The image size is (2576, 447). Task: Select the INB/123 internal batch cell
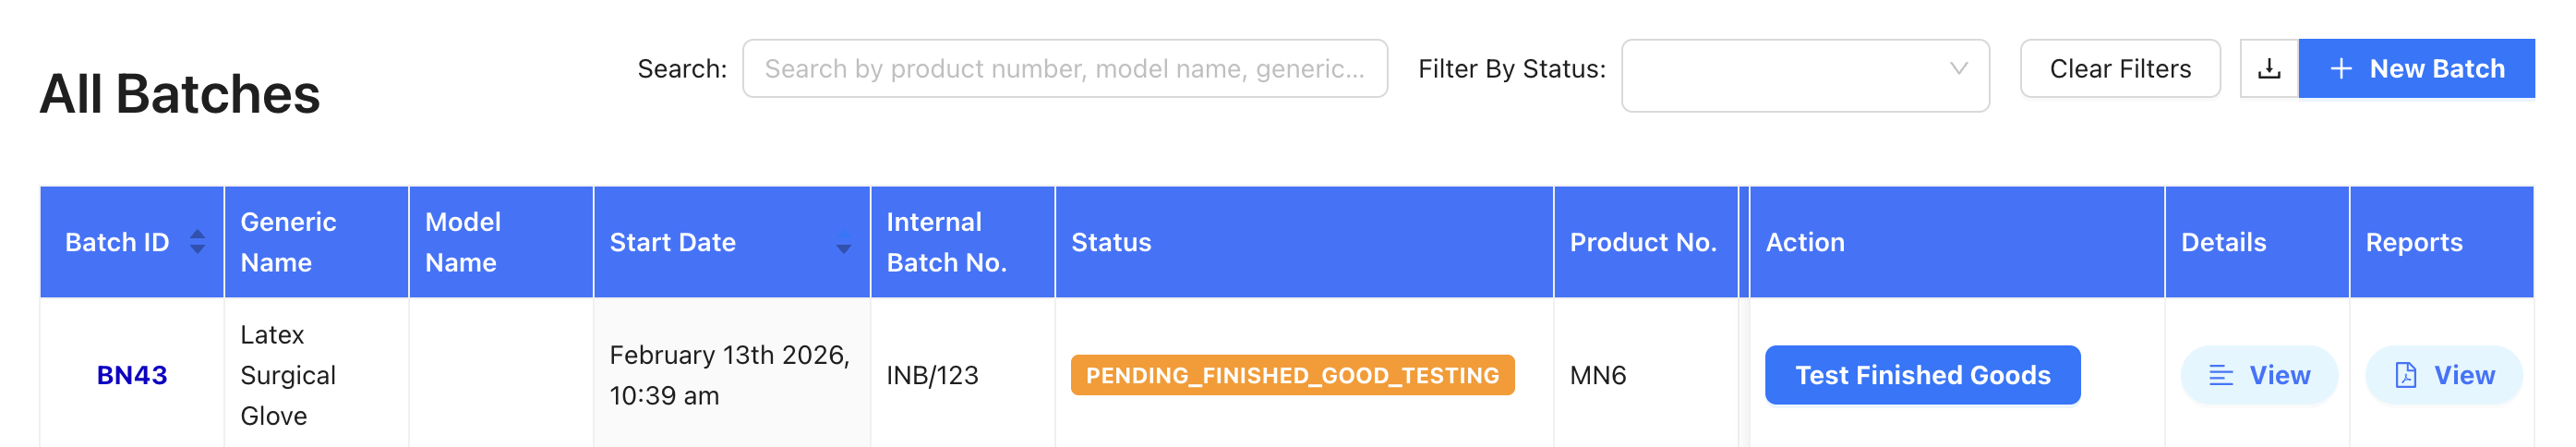(932, 375)
